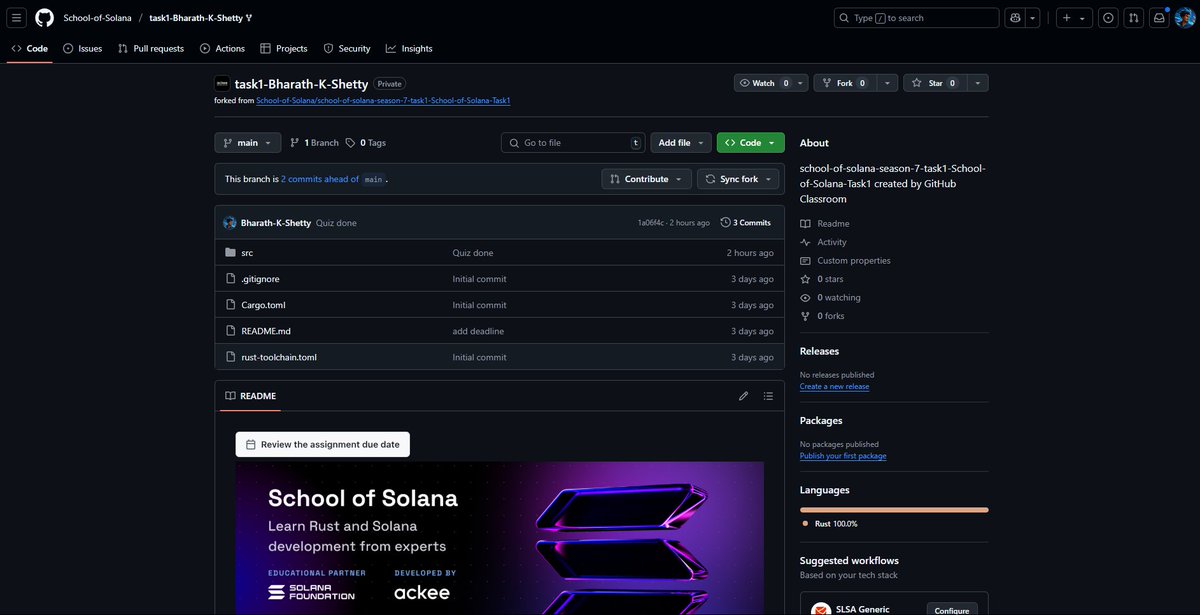Expand the Contribute dropdown
Image resolution: width=1200 pixels, height=615 pixels.
[646, 179]
